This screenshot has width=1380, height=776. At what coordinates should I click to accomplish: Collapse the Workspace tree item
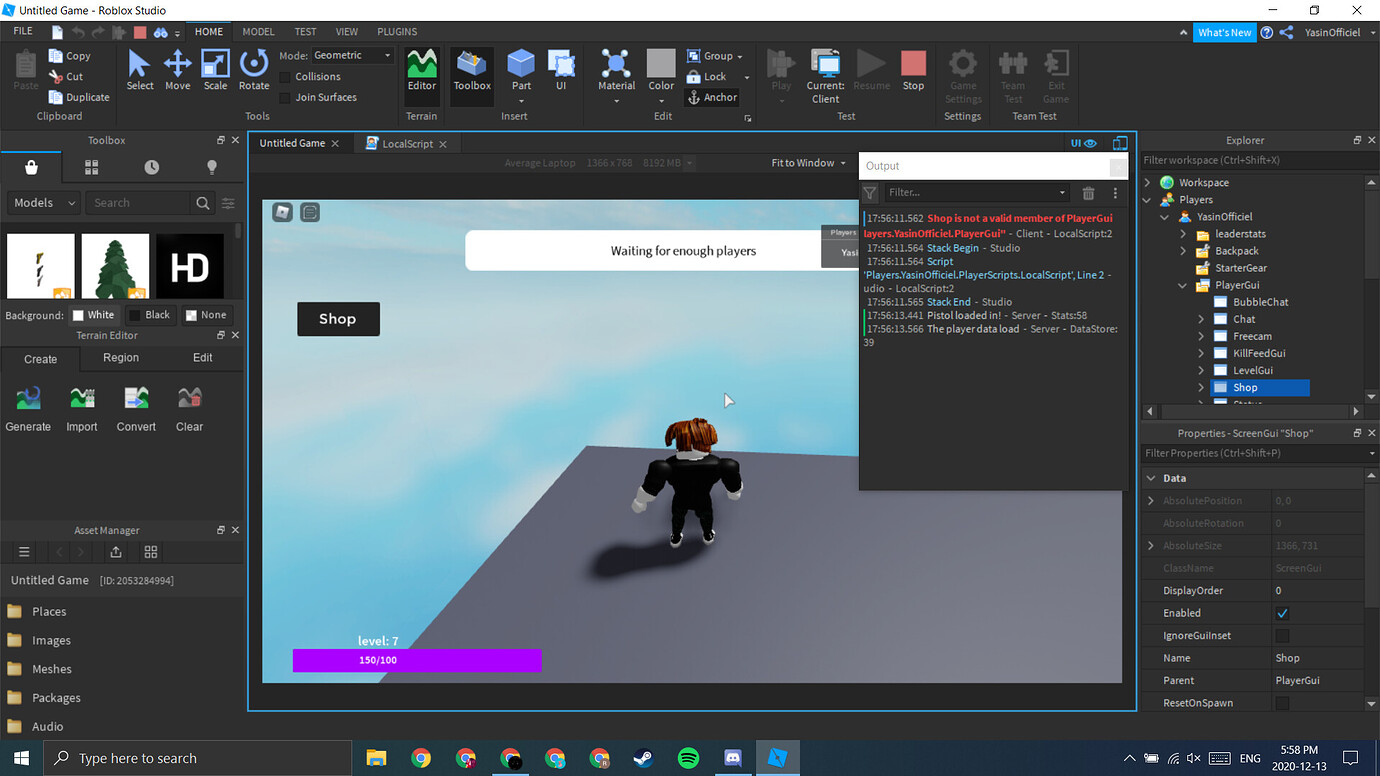(x=1147, y=182)
